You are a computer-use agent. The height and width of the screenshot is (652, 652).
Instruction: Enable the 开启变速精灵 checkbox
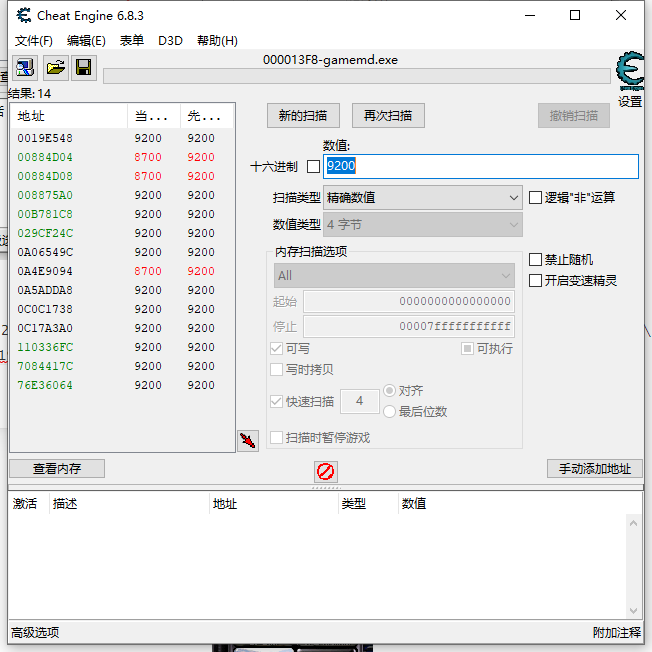536,281
